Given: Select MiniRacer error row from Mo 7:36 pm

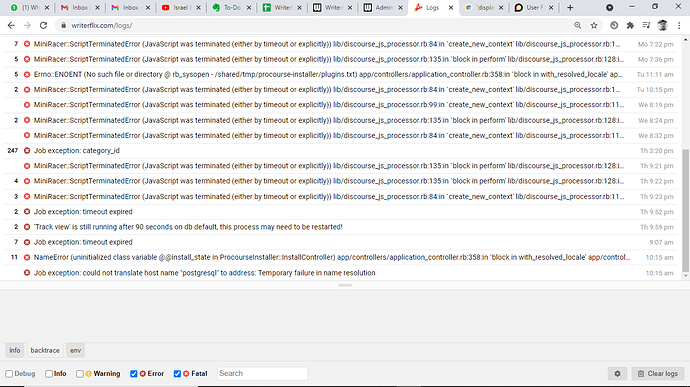Looking at the screenshot, I should [340, 59].
